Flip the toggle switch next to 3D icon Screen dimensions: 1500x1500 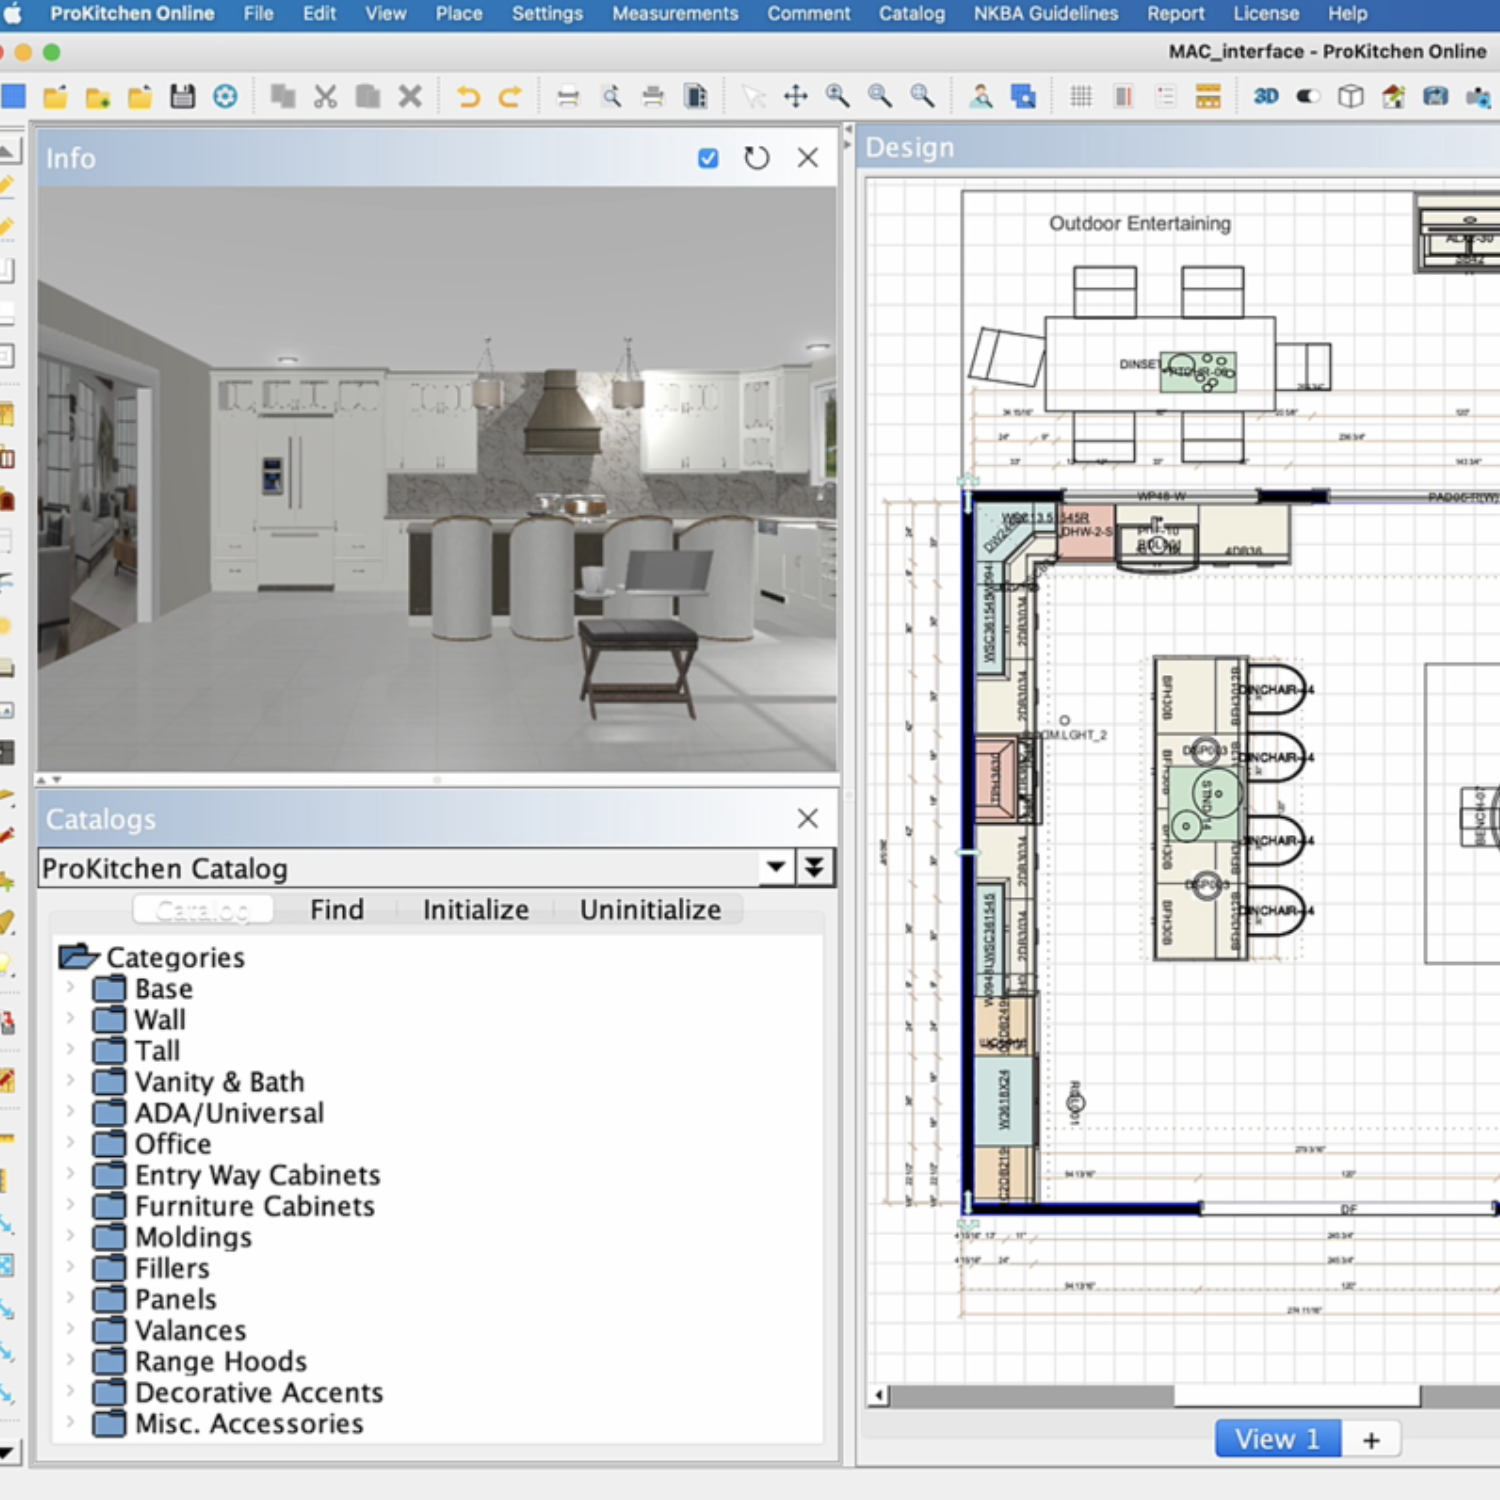(x=1308, y=96)
